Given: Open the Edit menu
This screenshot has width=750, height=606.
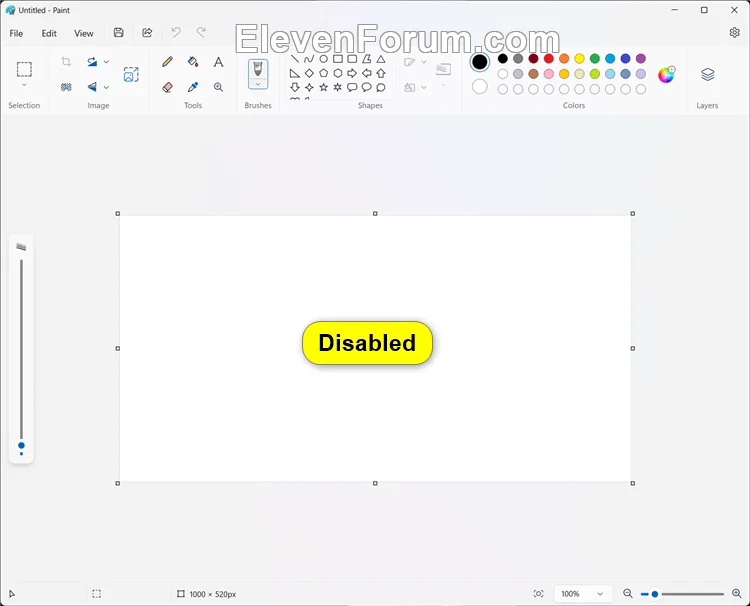Looking at the screenshot, I should tap(49, 33).
